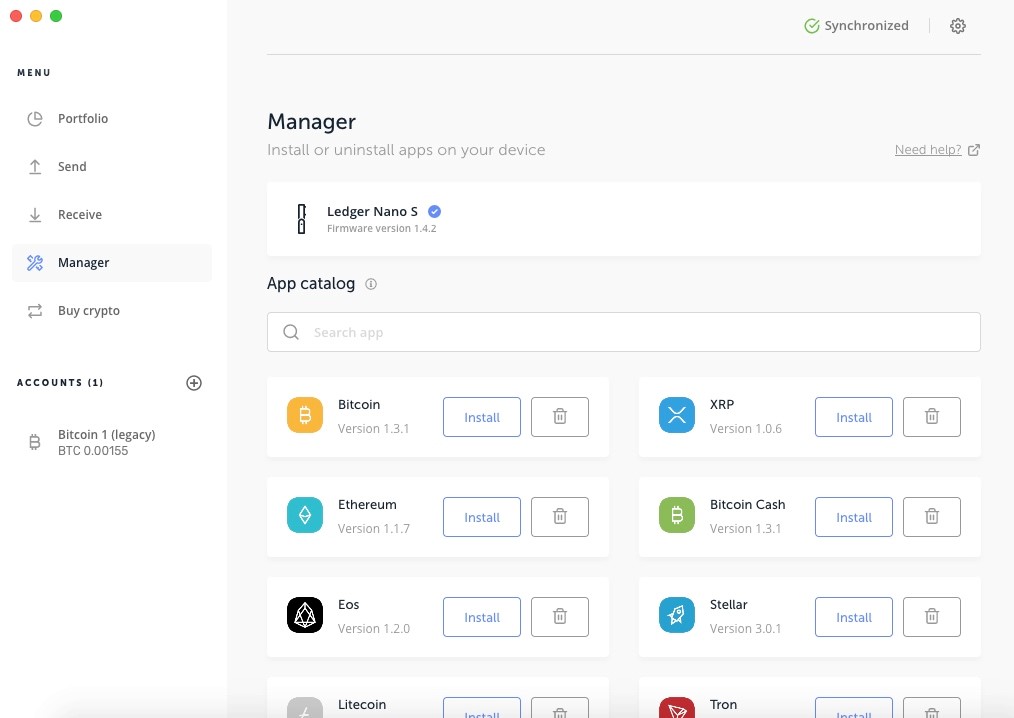Select the Manager menu item

[111, 263]
